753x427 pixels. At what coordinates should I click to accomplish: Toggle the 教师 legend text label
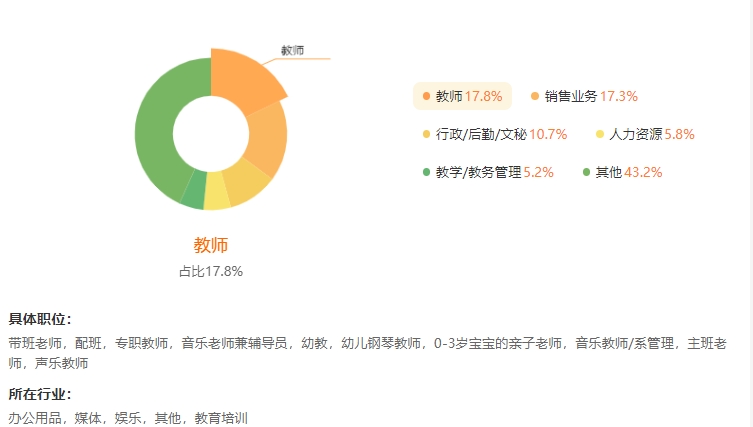point(449,97)
